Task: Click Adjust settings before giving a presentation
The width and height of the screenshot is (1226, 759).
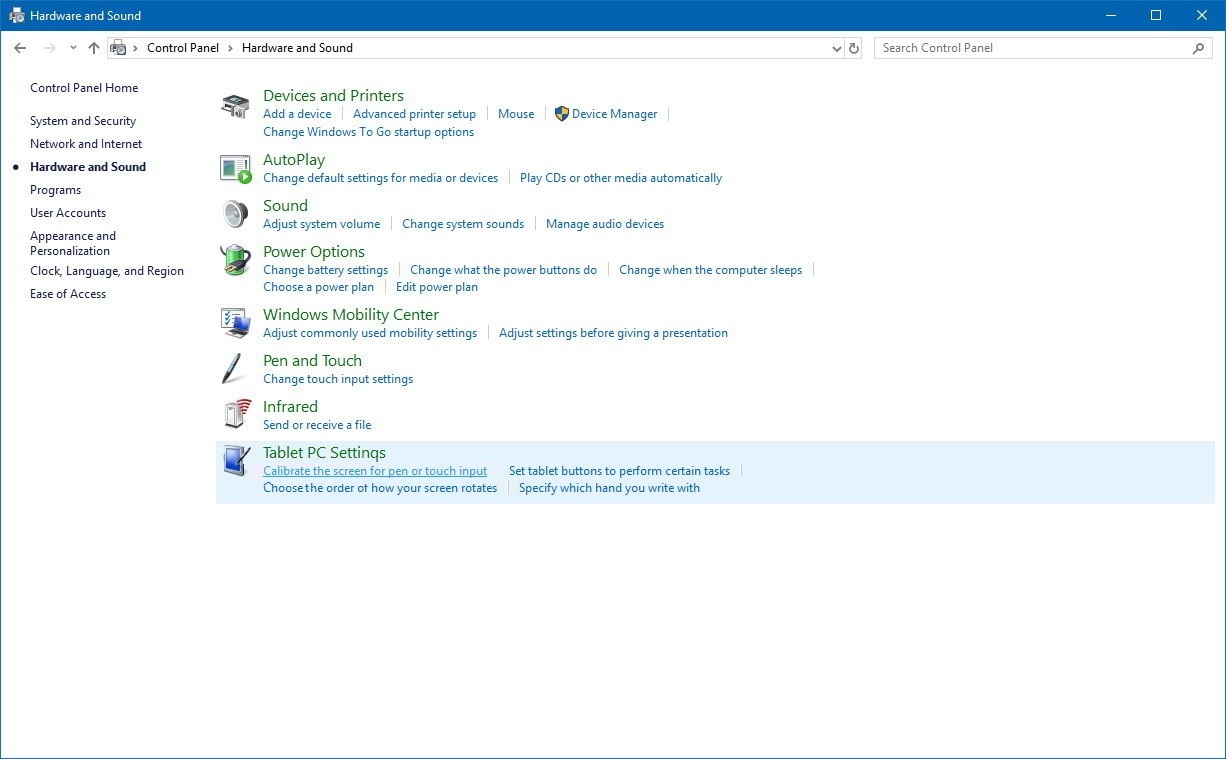Action: click(613, 333)
